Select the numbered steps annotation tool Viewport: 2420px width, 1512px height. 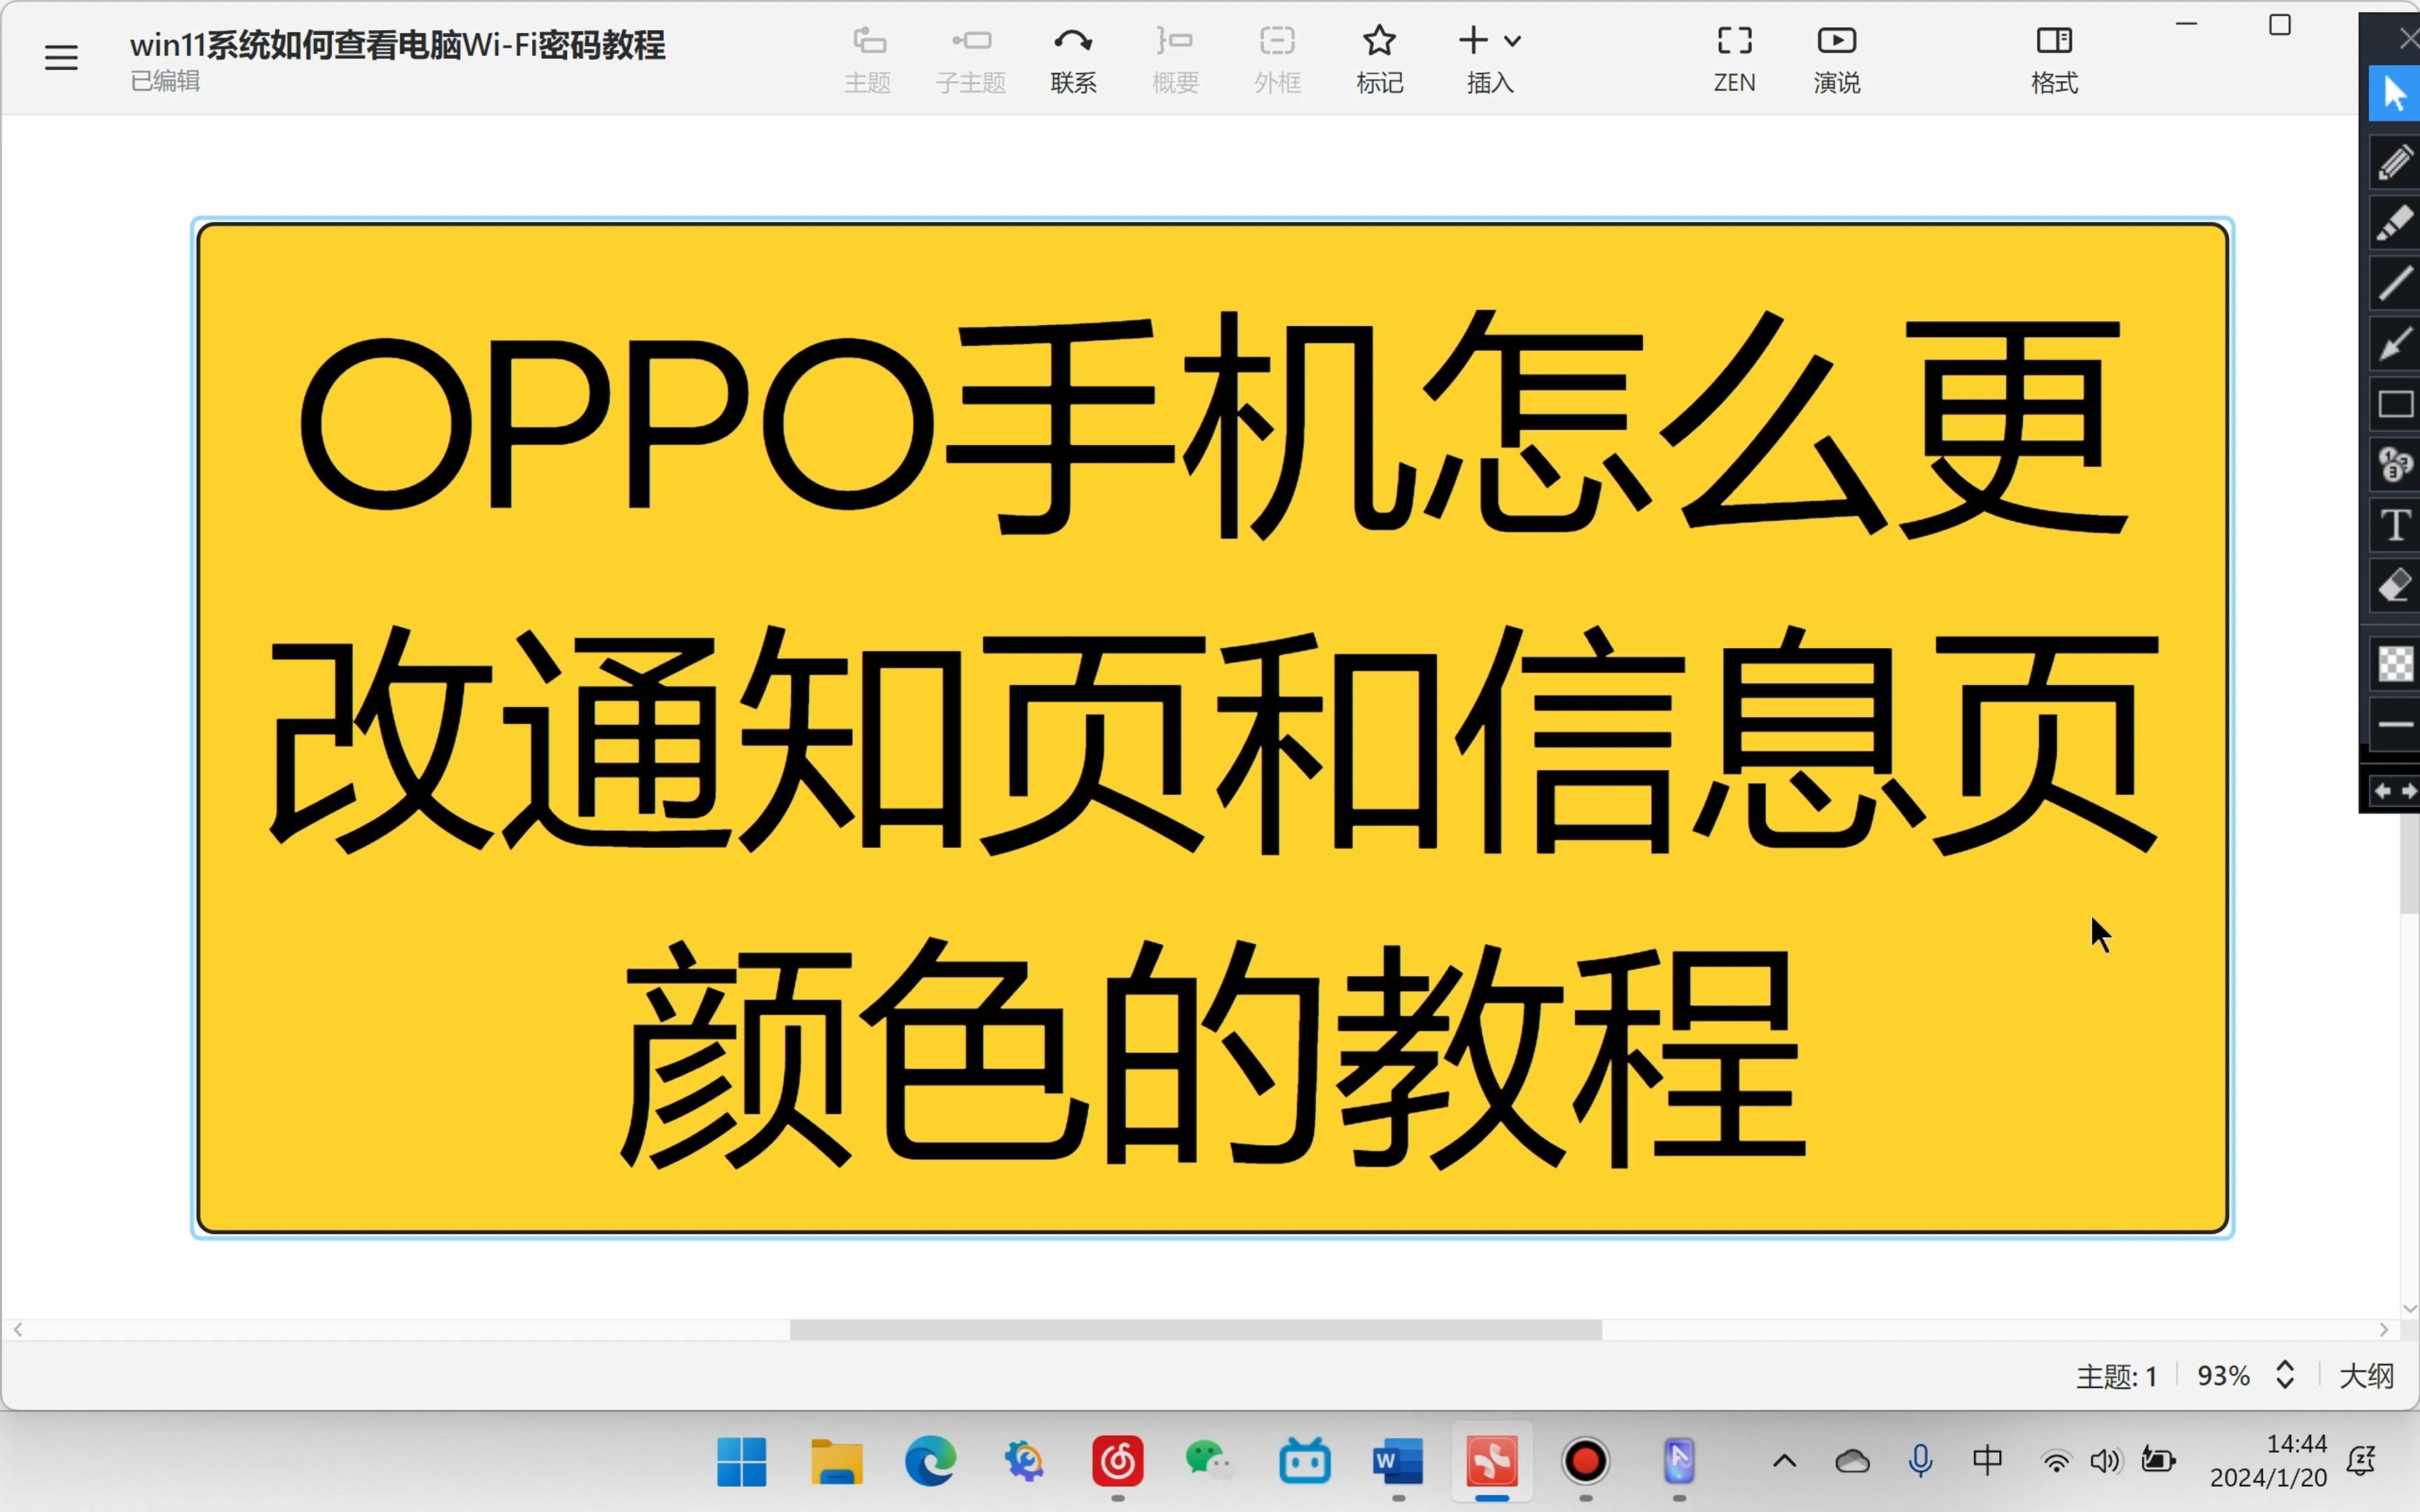(2395, 464)
